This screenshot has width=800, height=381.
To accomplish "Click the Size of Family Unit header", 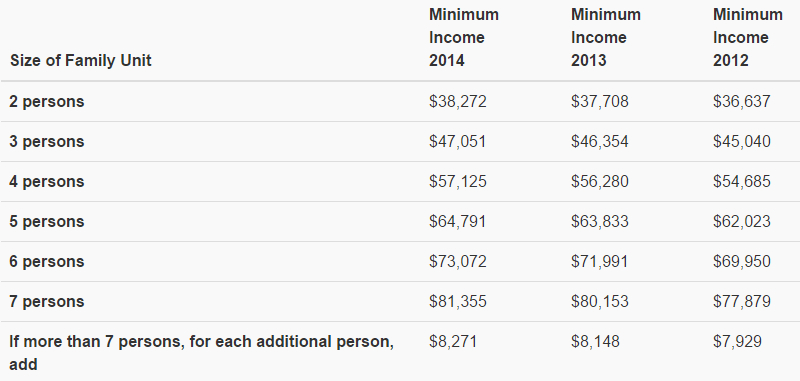I will pos(81,61).
